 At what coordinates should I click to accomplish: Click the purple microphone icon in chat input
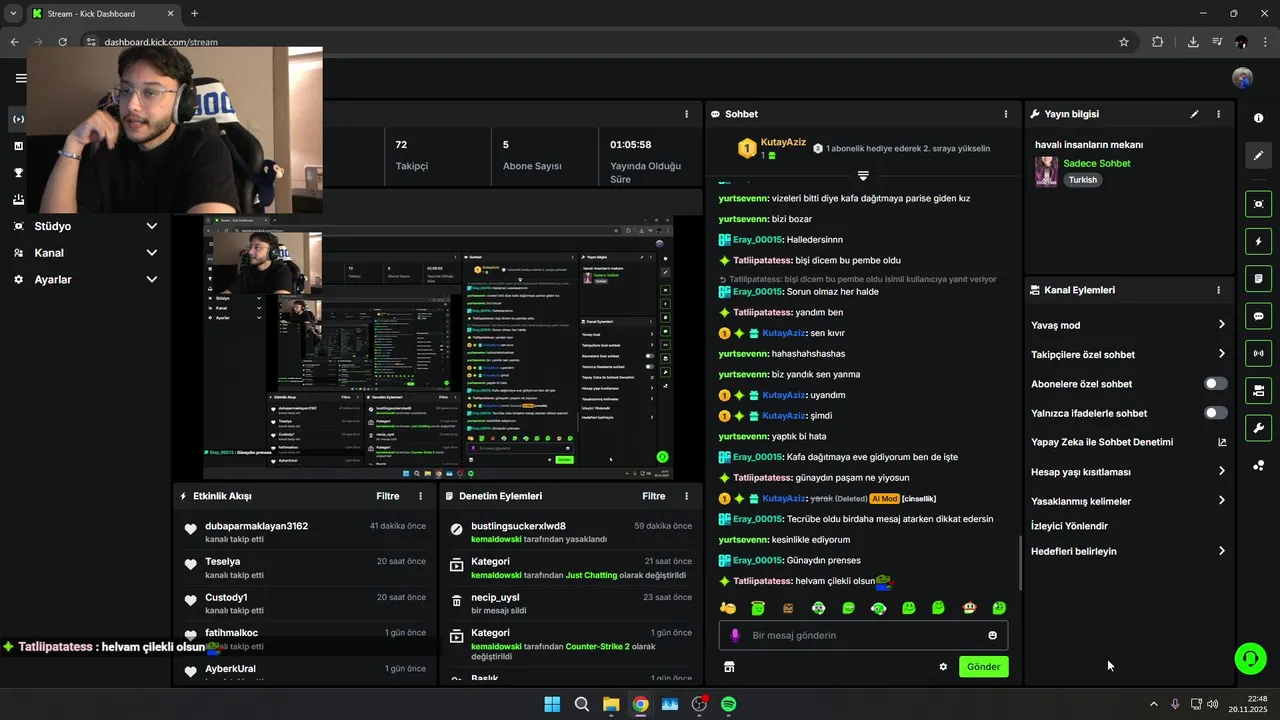pos(735,635)
